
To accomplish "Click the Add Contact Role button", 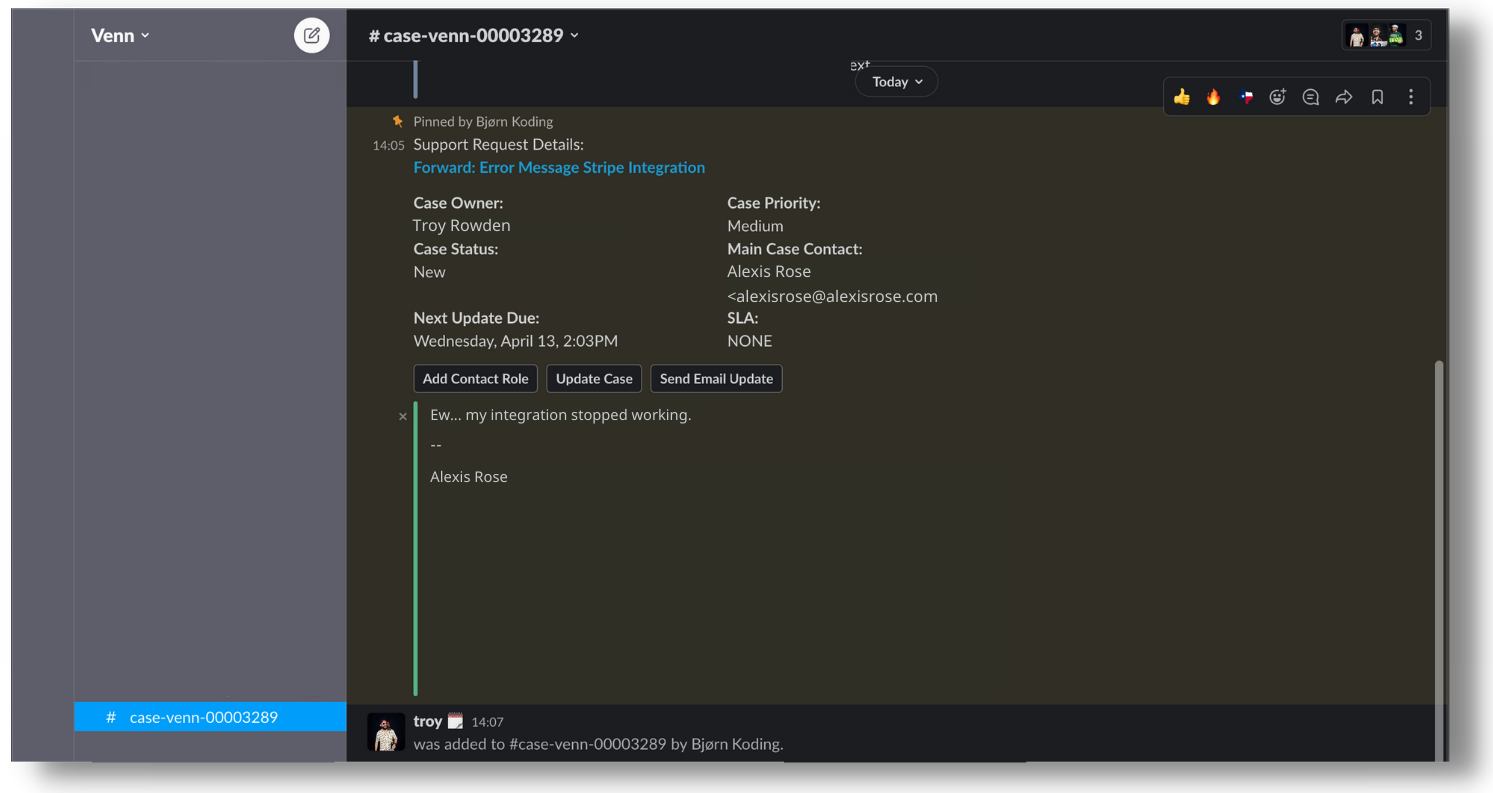I will (x=475, y=378).
